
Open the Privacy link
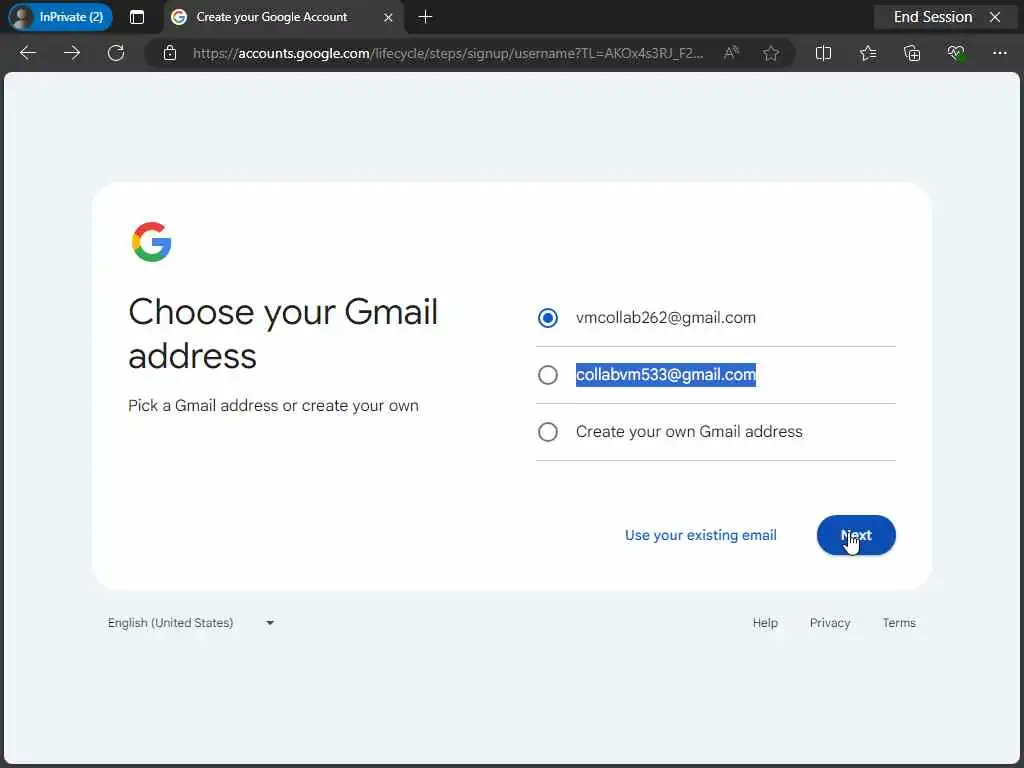point(830,623)
